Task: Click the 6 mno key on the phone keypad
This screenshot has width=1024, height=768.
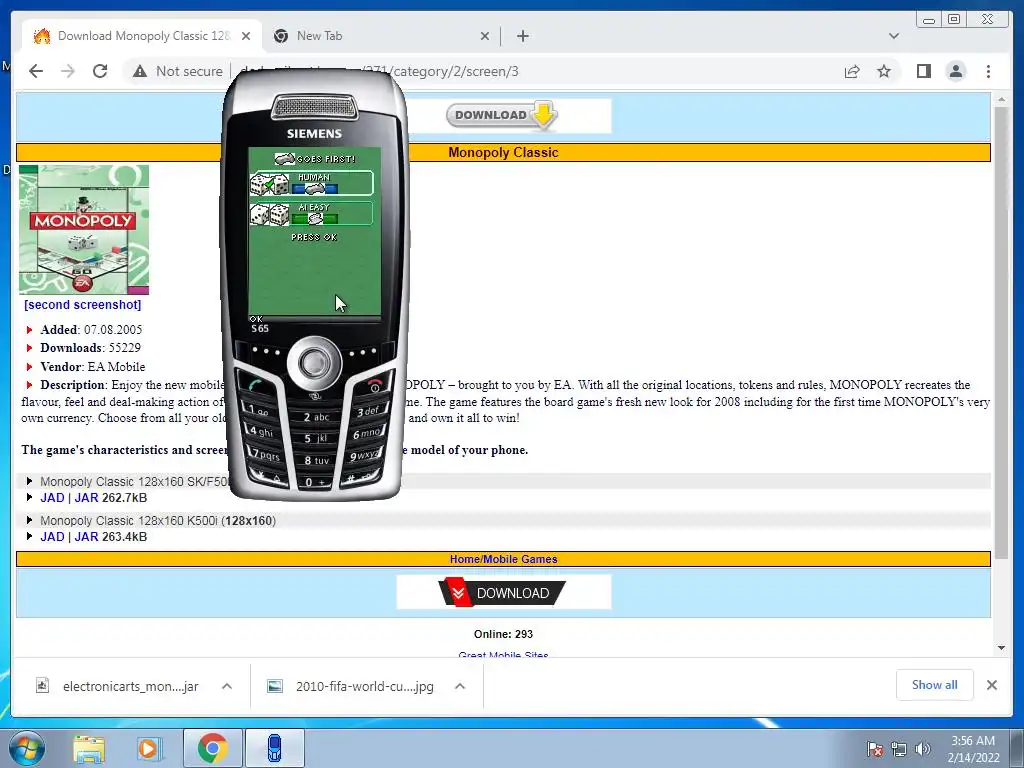Action: [x=366, y=433]
